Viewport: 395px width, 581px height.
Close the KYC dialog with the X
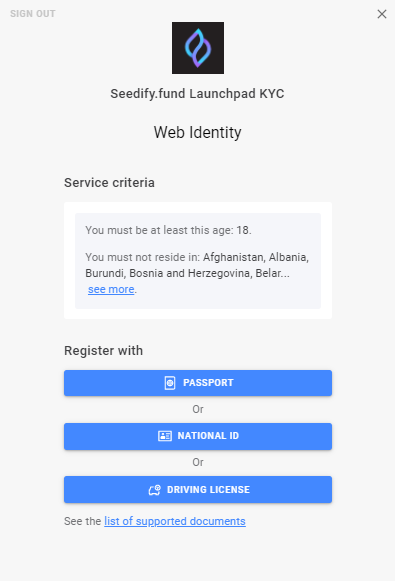click(x=382, y=14)
